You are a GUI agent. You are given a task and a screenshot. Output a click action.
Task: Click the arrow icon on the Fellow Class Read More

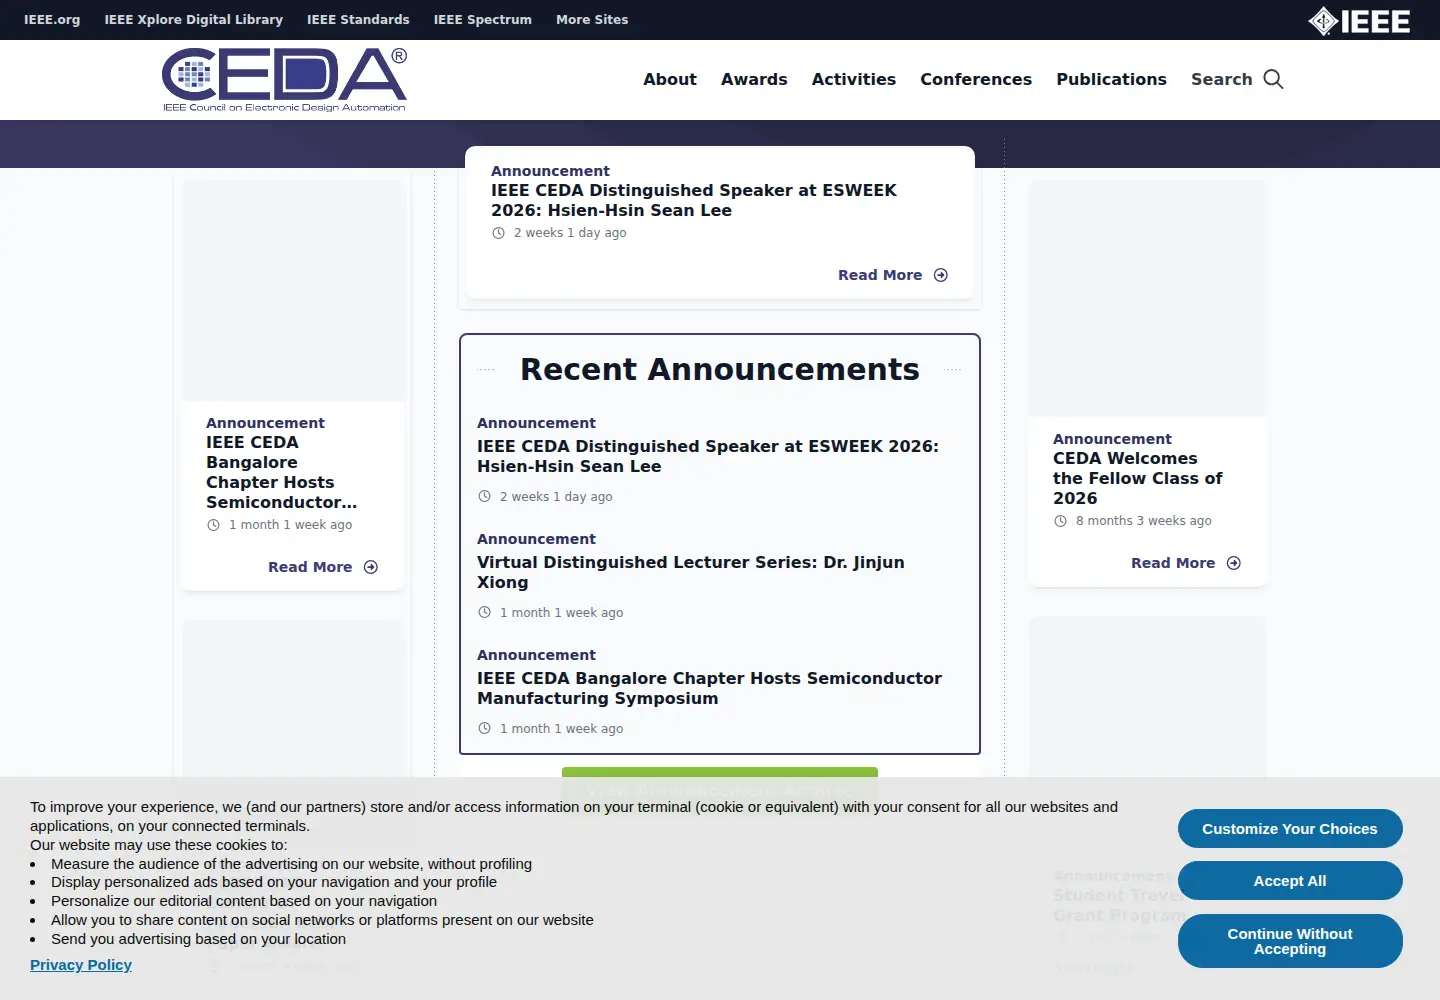point(1234,563)
